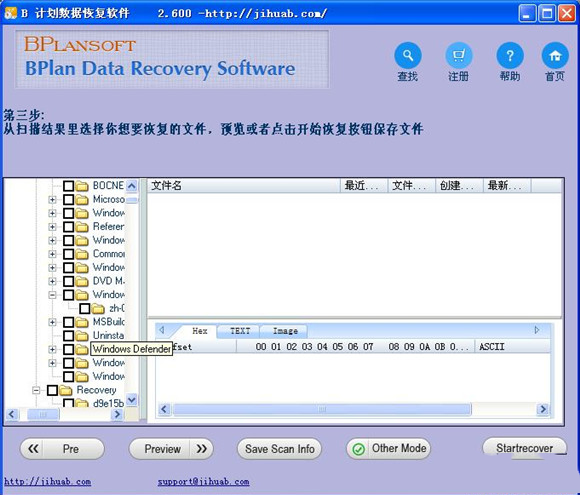Screen dimensions: 580x495
Task: Expand the Microso folder node
Action: point(52,199)
